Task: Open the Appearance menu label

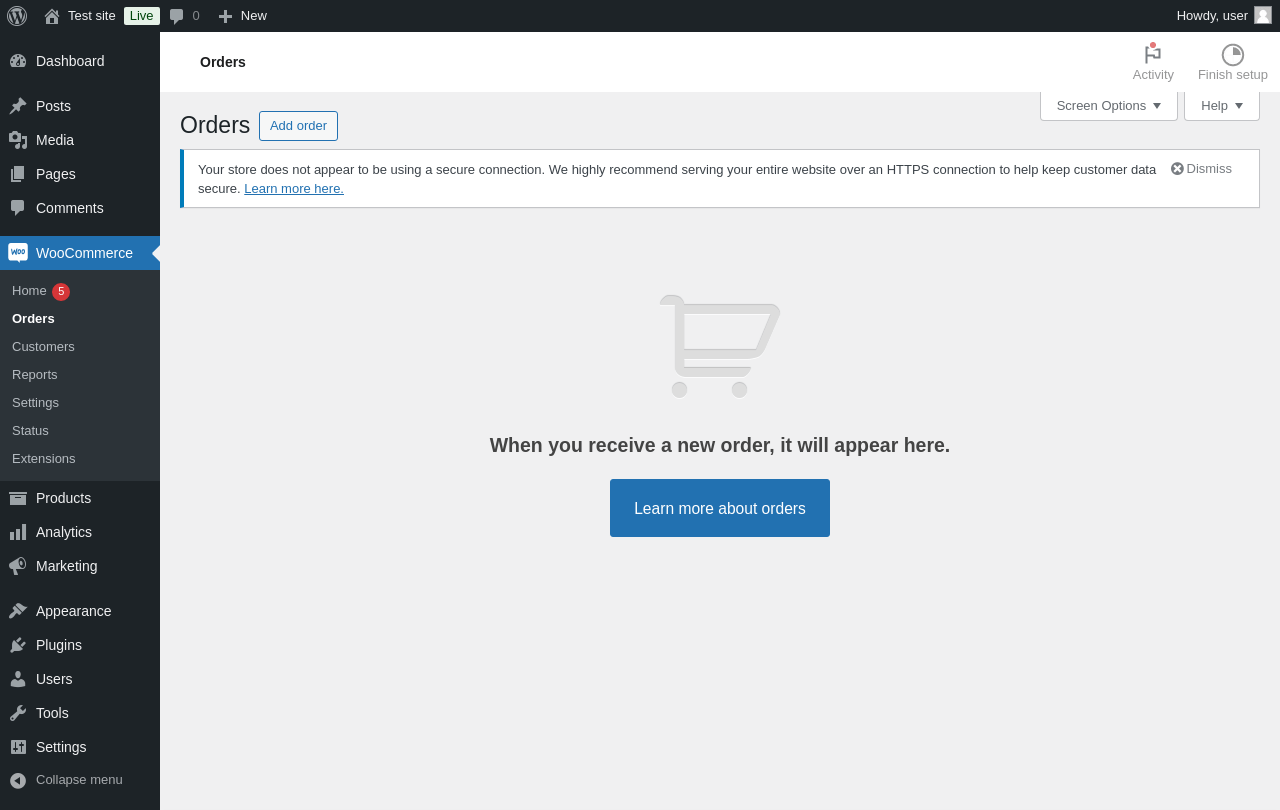Action: pos(74,611)
